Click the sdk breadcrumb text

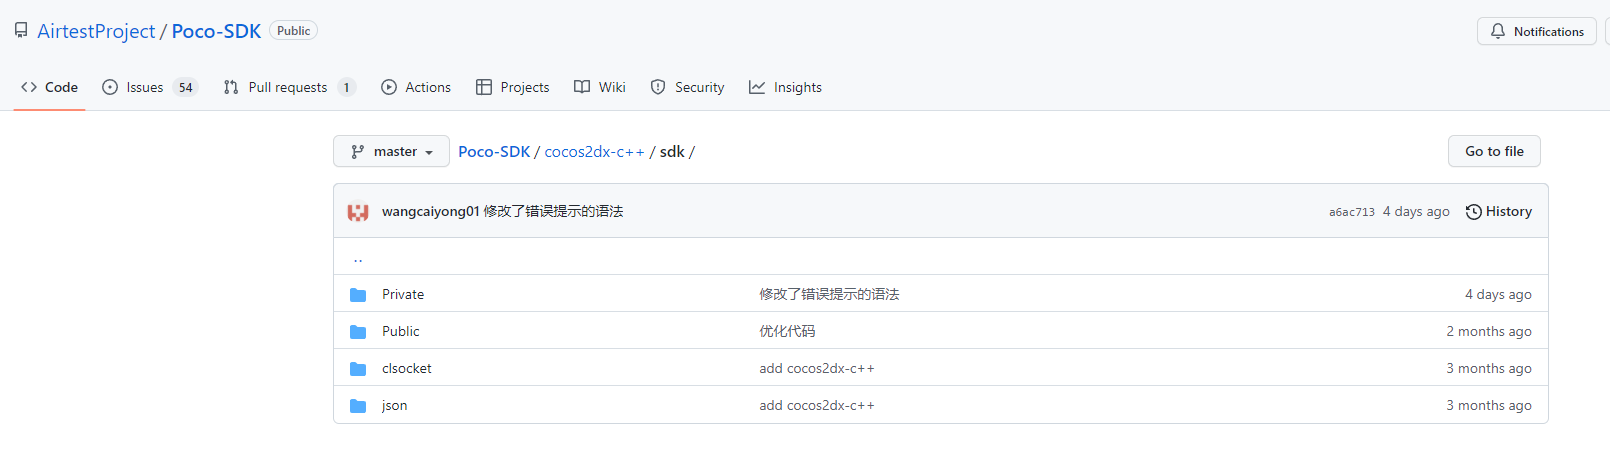pos(672,152)
